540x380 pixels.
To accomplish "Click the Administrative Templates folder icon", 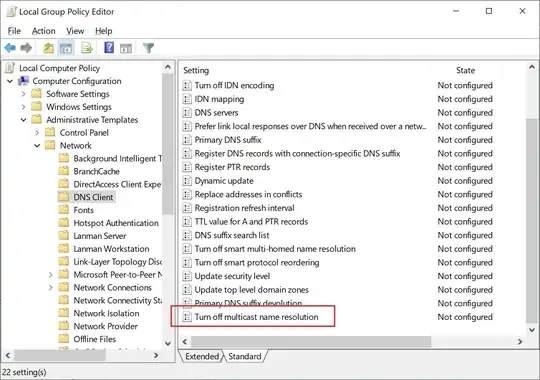I will (x=37, y=120).
